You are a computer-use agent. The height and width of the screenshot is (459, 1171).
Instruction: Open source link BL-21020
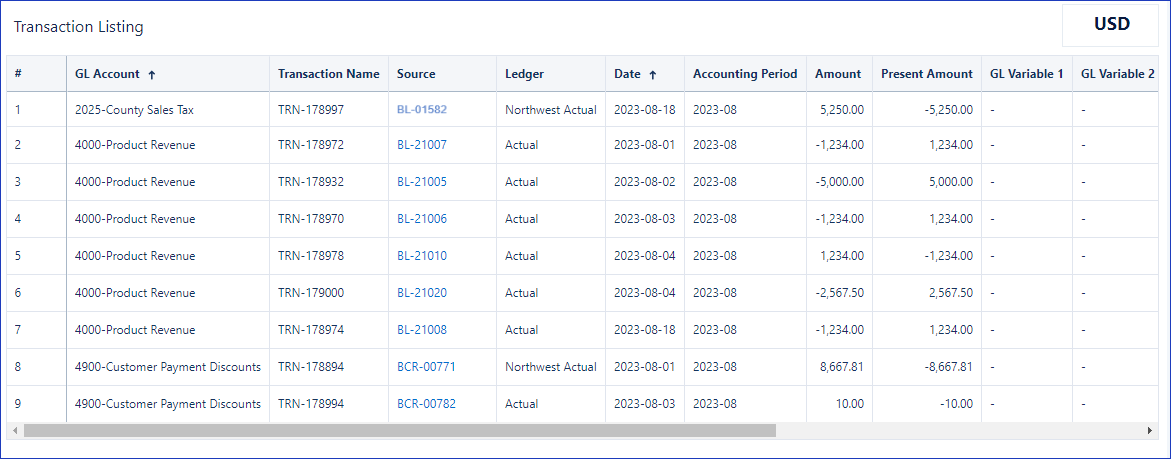[422, 293]
